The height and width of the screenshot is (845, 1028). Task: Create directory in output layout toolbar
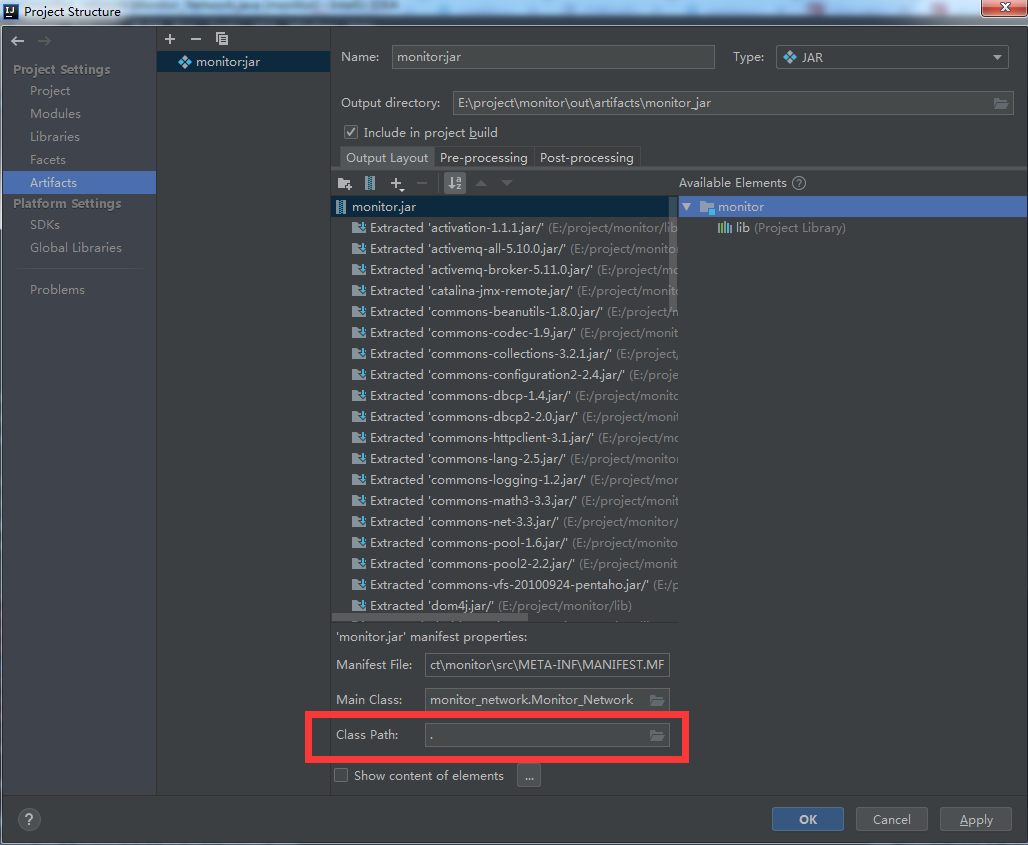[x=345, y=184]
